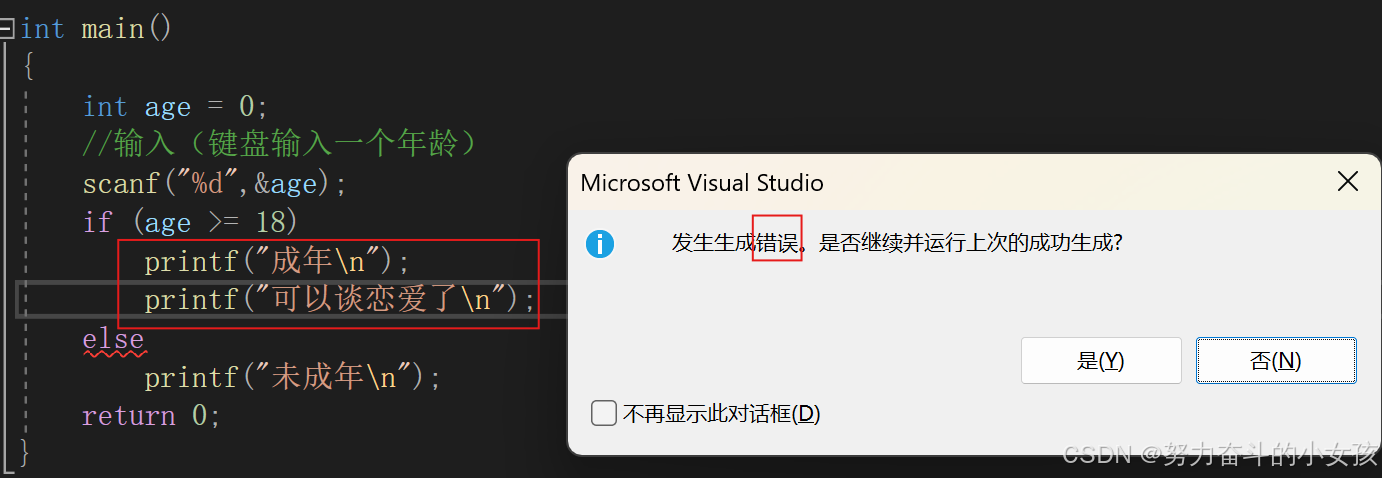Click the red-underlined else keyword
This screenshot has height=478, width=1382.
tap(113, 339)
